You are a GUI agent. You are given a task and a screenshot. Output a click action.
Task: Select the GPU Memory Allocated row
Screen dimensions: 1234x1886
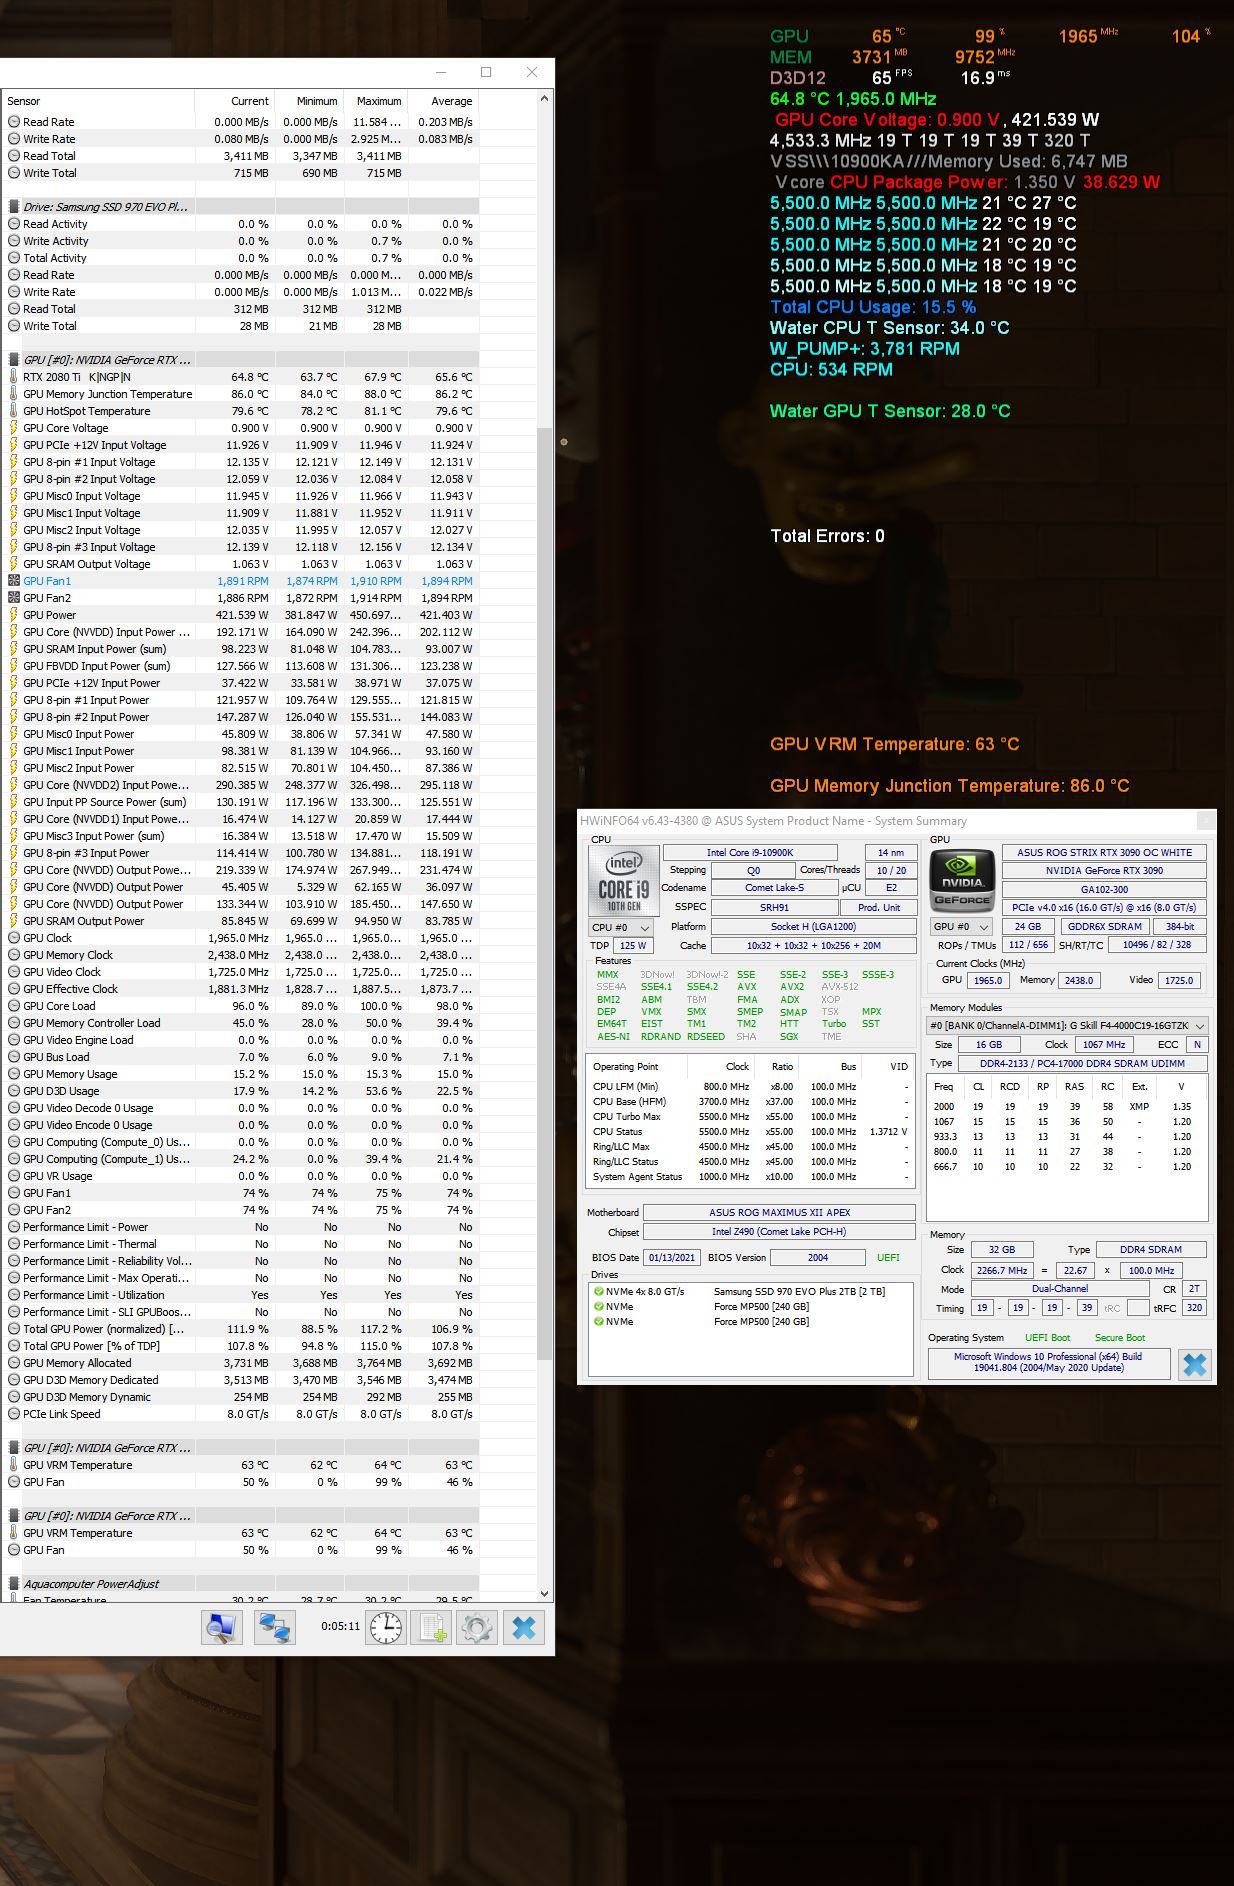[x=240, y=1363]
